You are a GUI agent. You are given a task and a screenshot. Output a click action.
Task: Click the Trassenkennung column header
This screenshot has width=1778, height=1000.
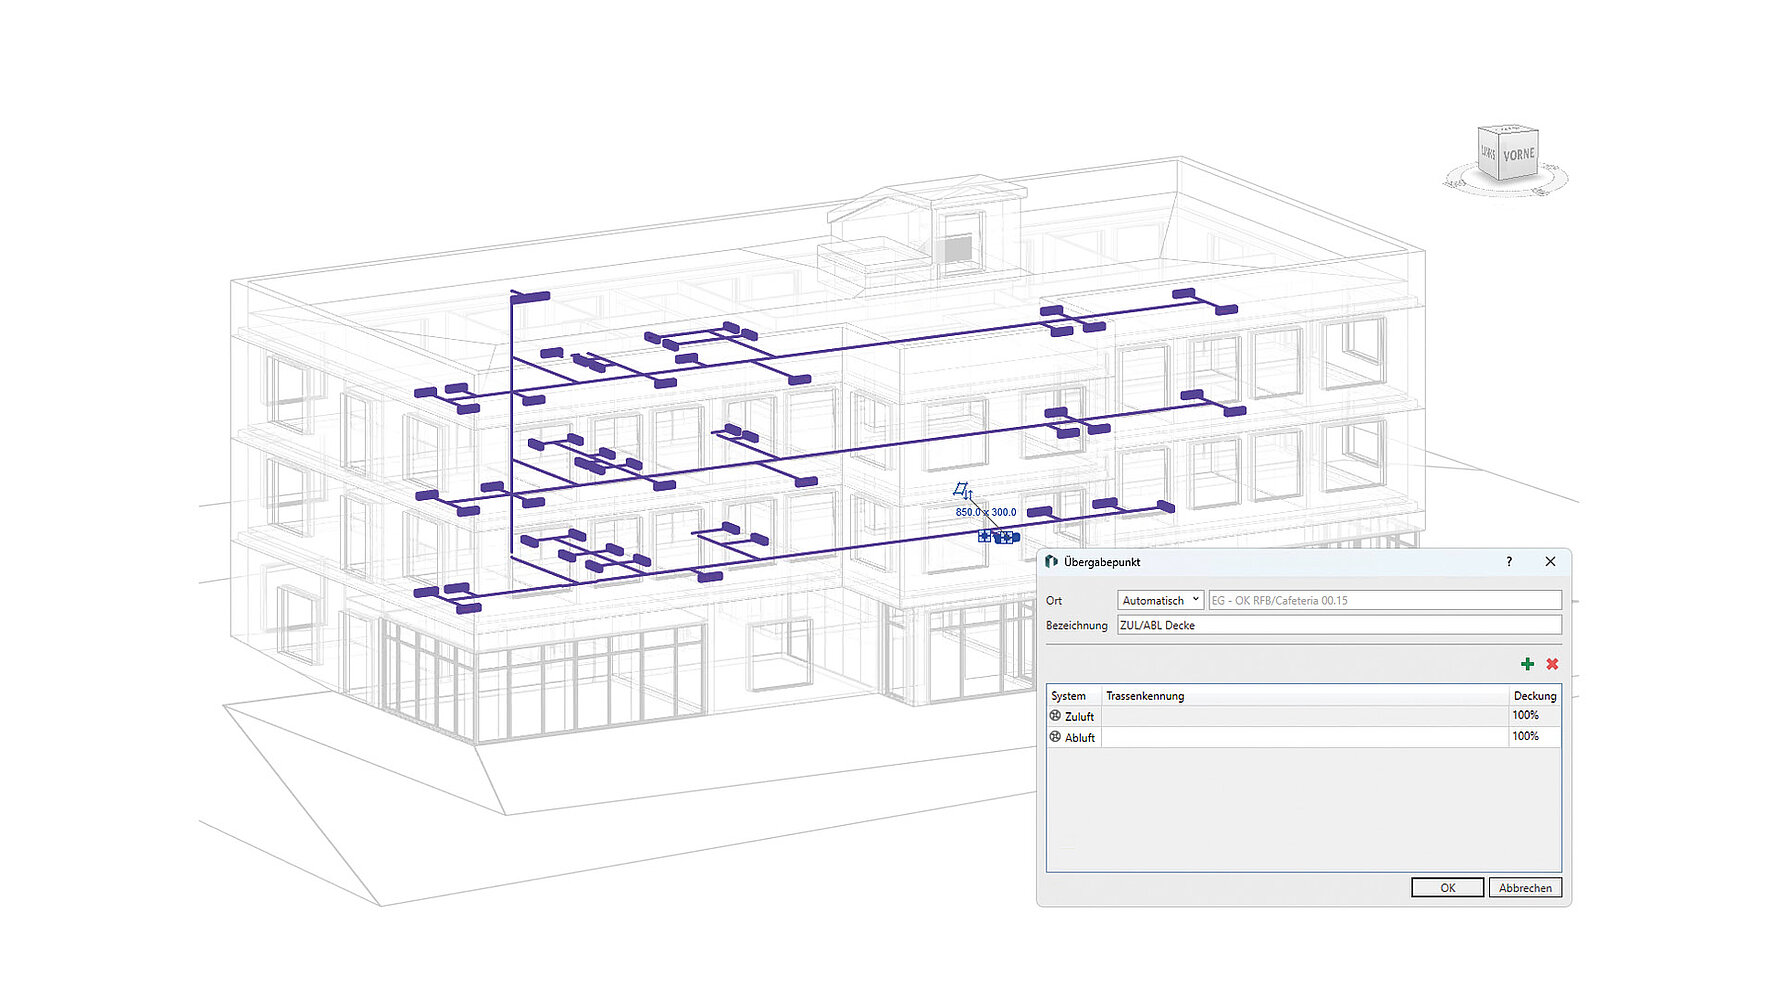(x=1304, y=696)
